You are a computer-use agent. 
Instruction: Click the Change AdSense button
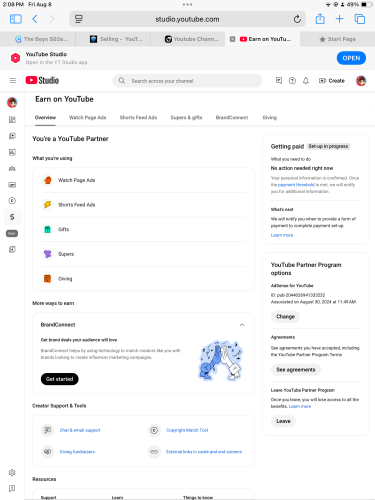click(x=285, y=317)
